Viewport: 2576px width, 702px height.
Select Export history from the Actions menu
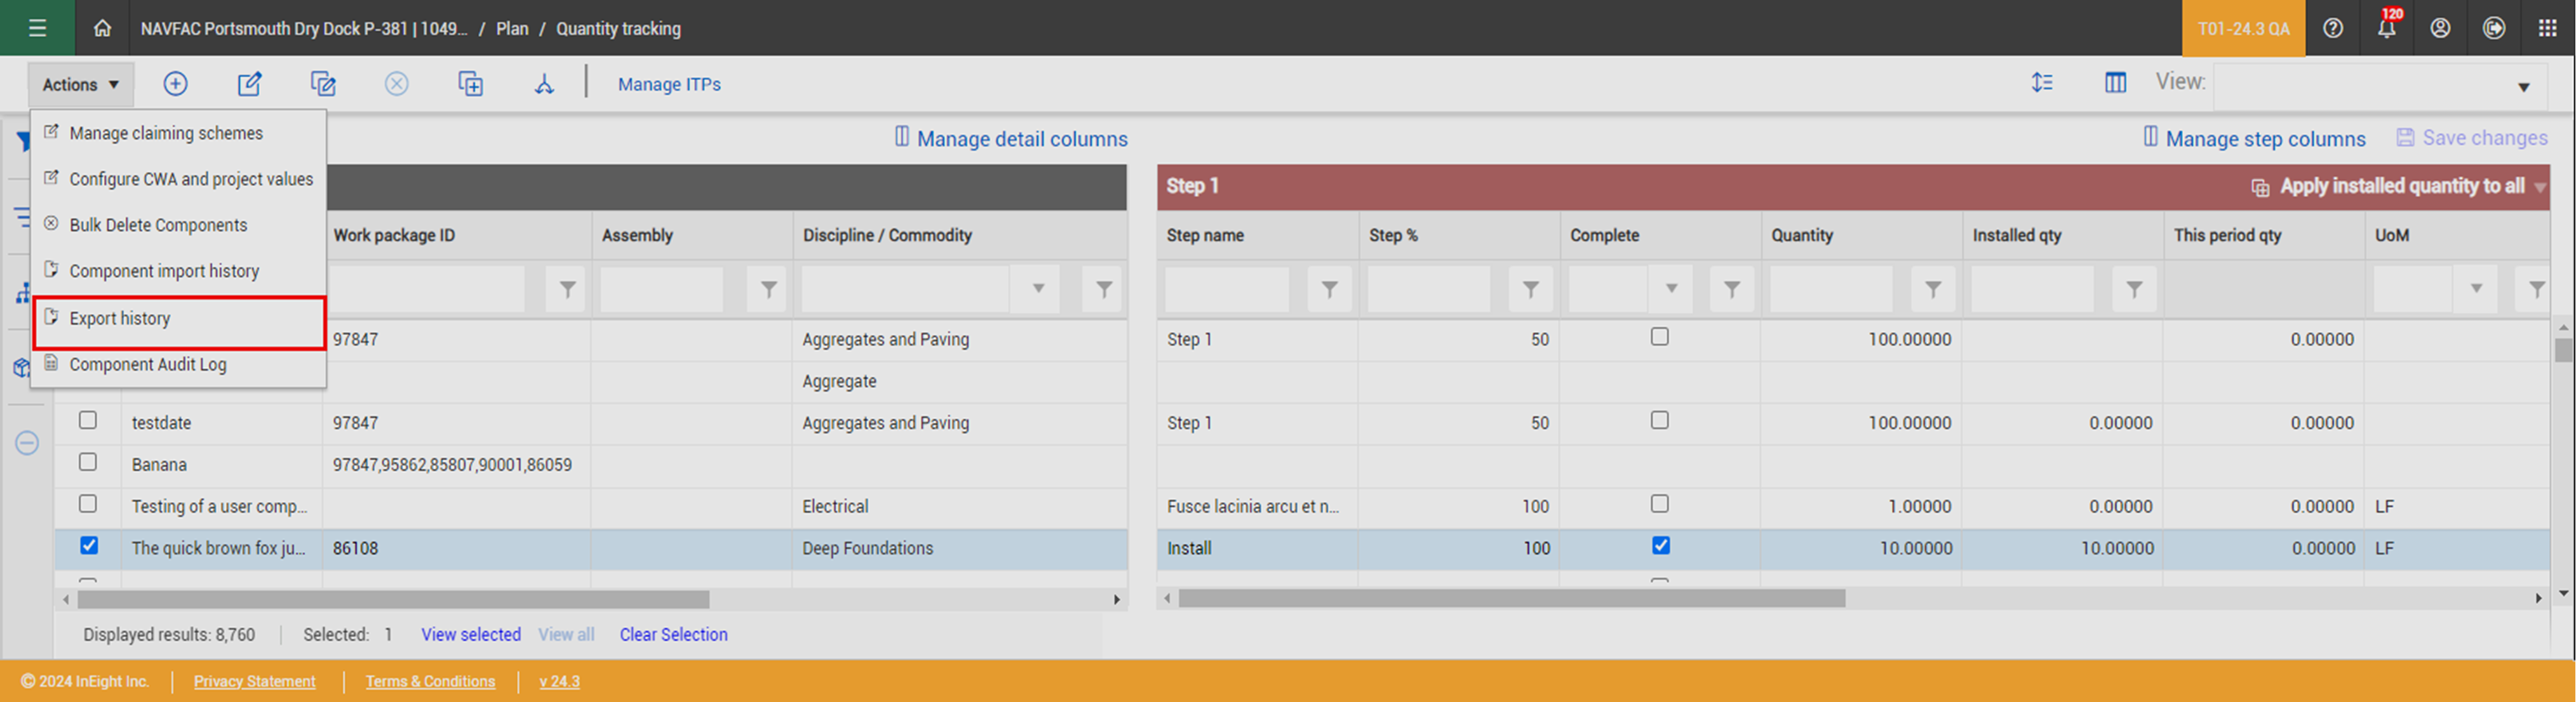(119, 318)
